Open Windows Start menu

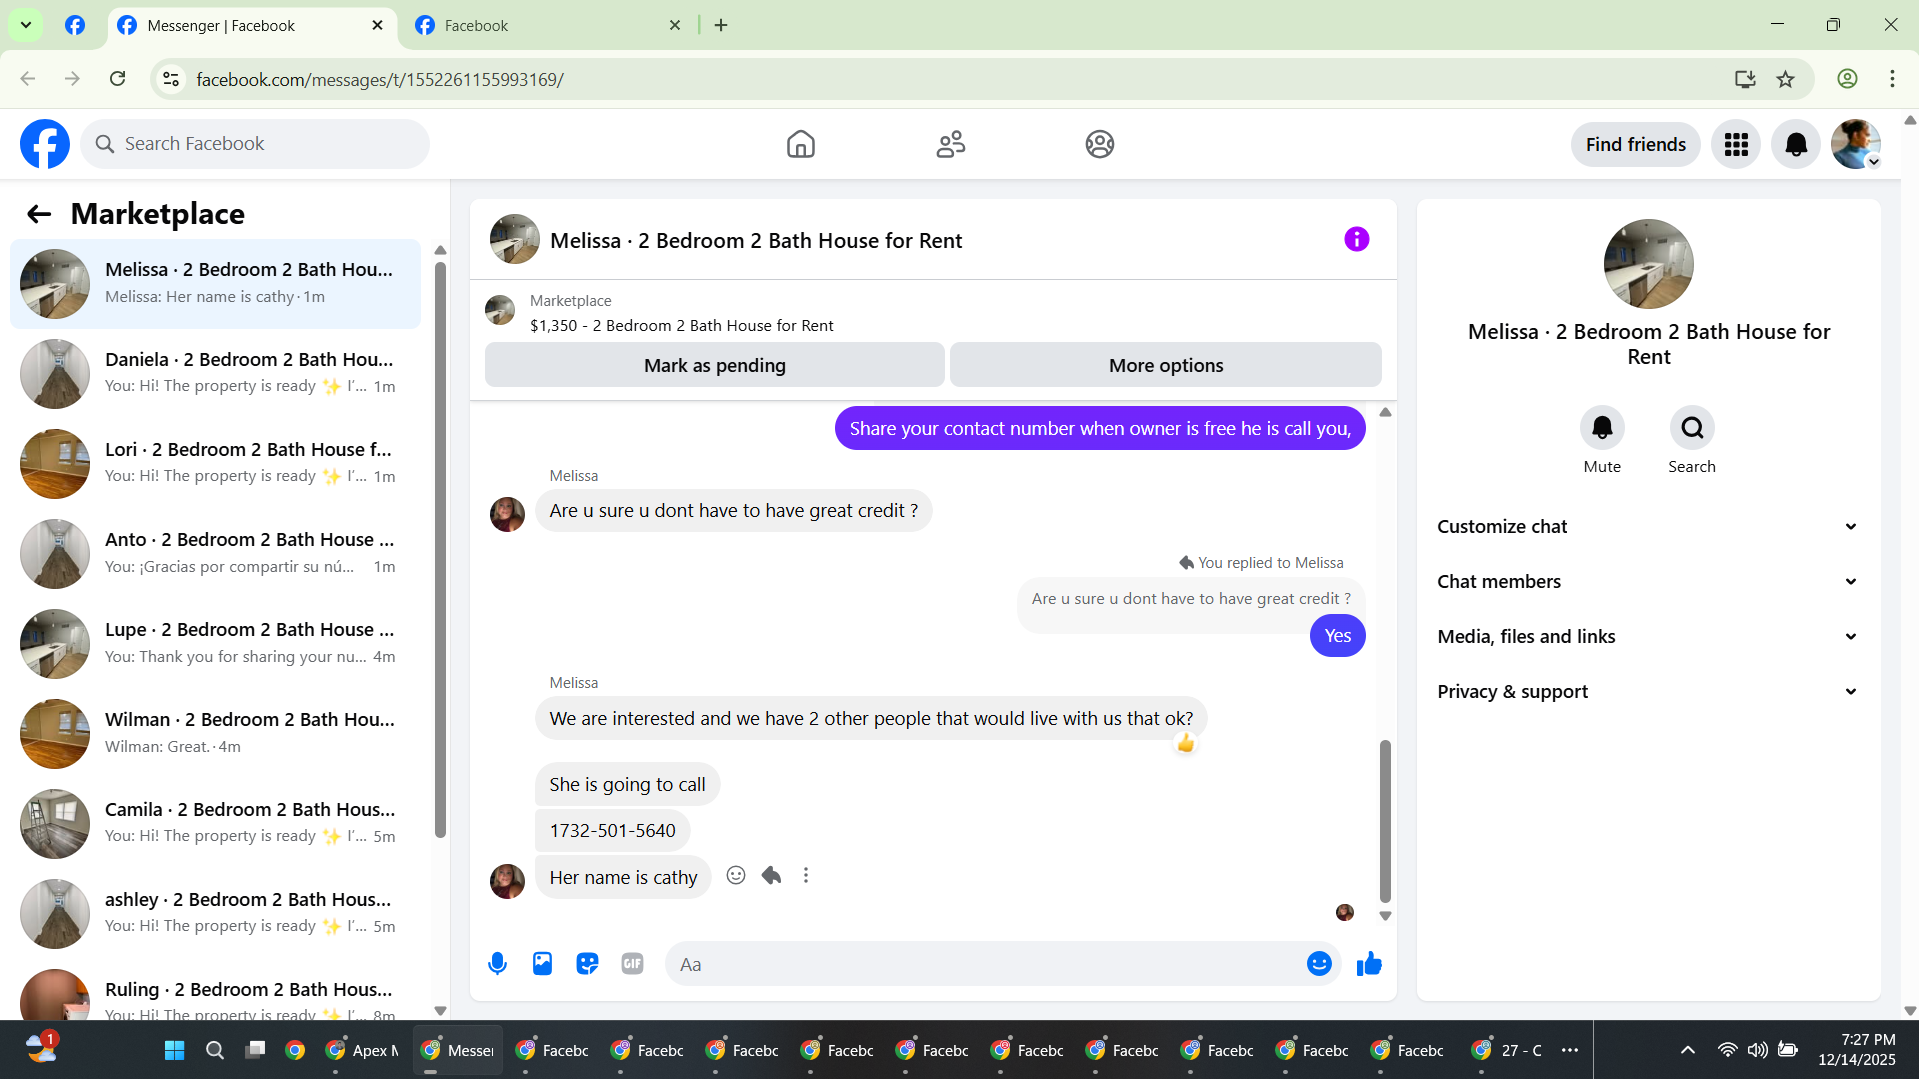coord(174,1050)
